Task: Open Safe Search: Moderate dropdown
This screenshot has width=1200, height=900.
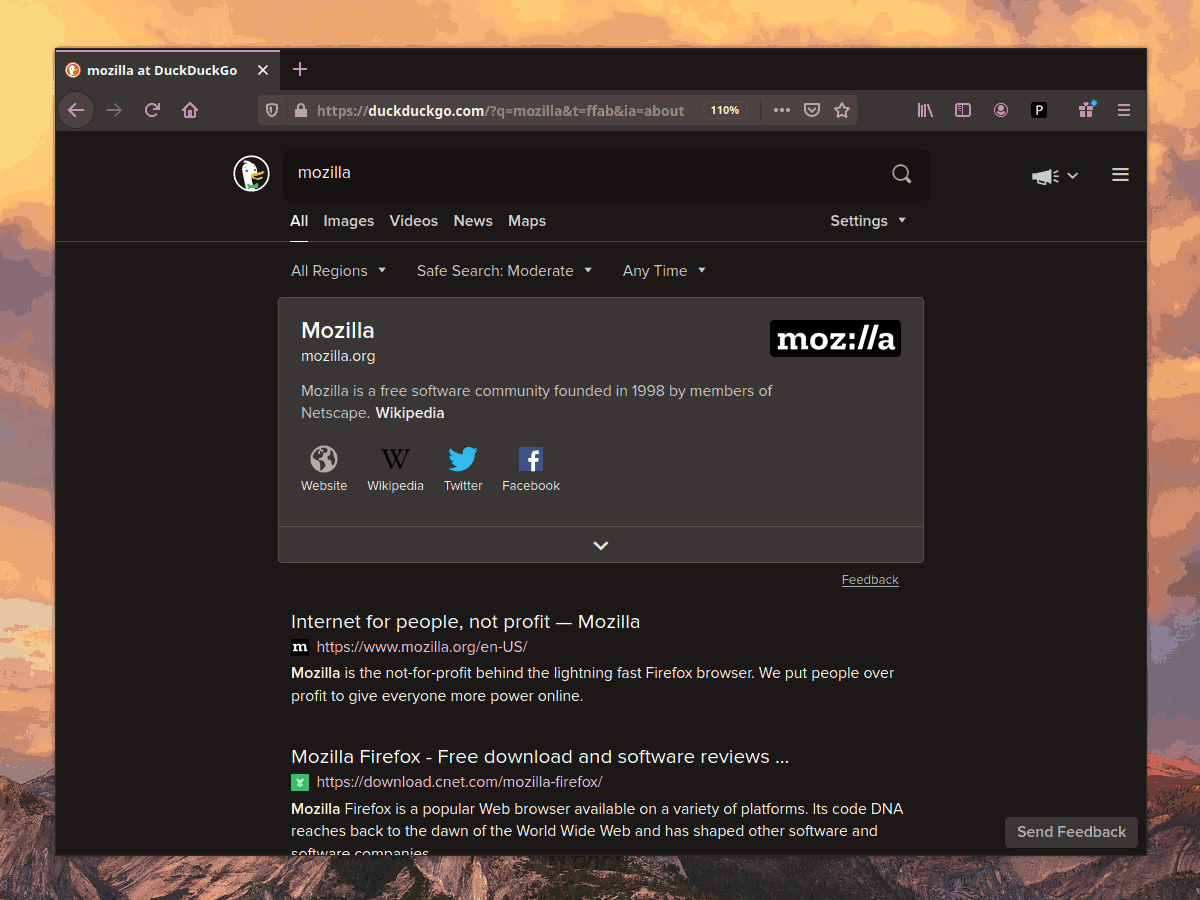Action: click(x=505, y=271)
